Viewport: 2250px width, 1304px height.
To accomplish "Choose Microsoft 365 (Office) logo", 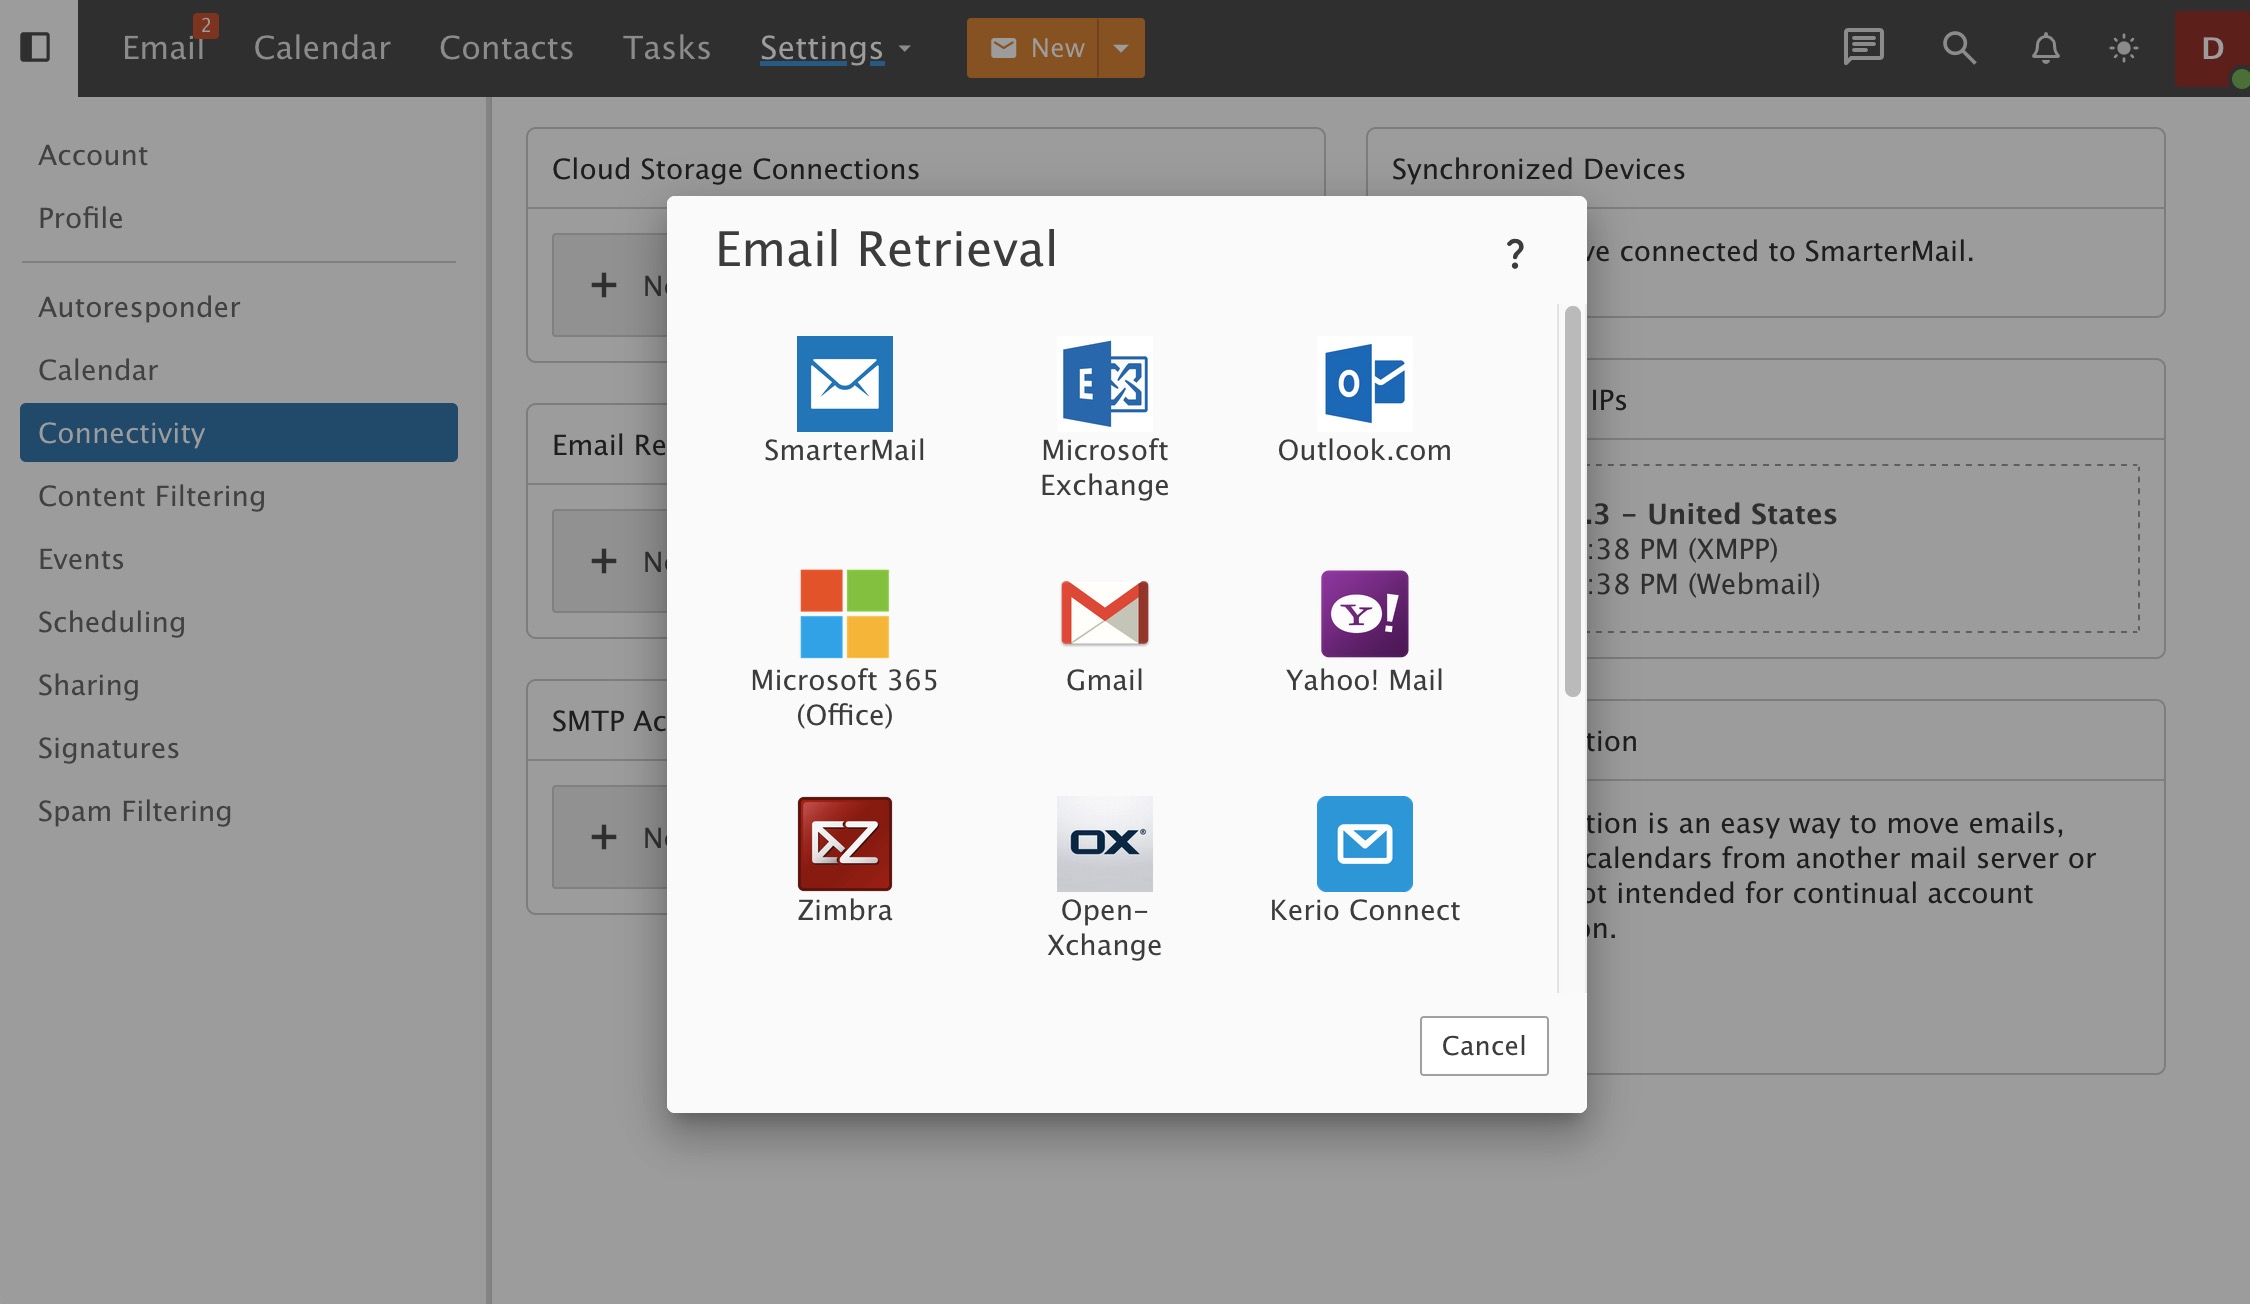I will [x=844, y=614].
